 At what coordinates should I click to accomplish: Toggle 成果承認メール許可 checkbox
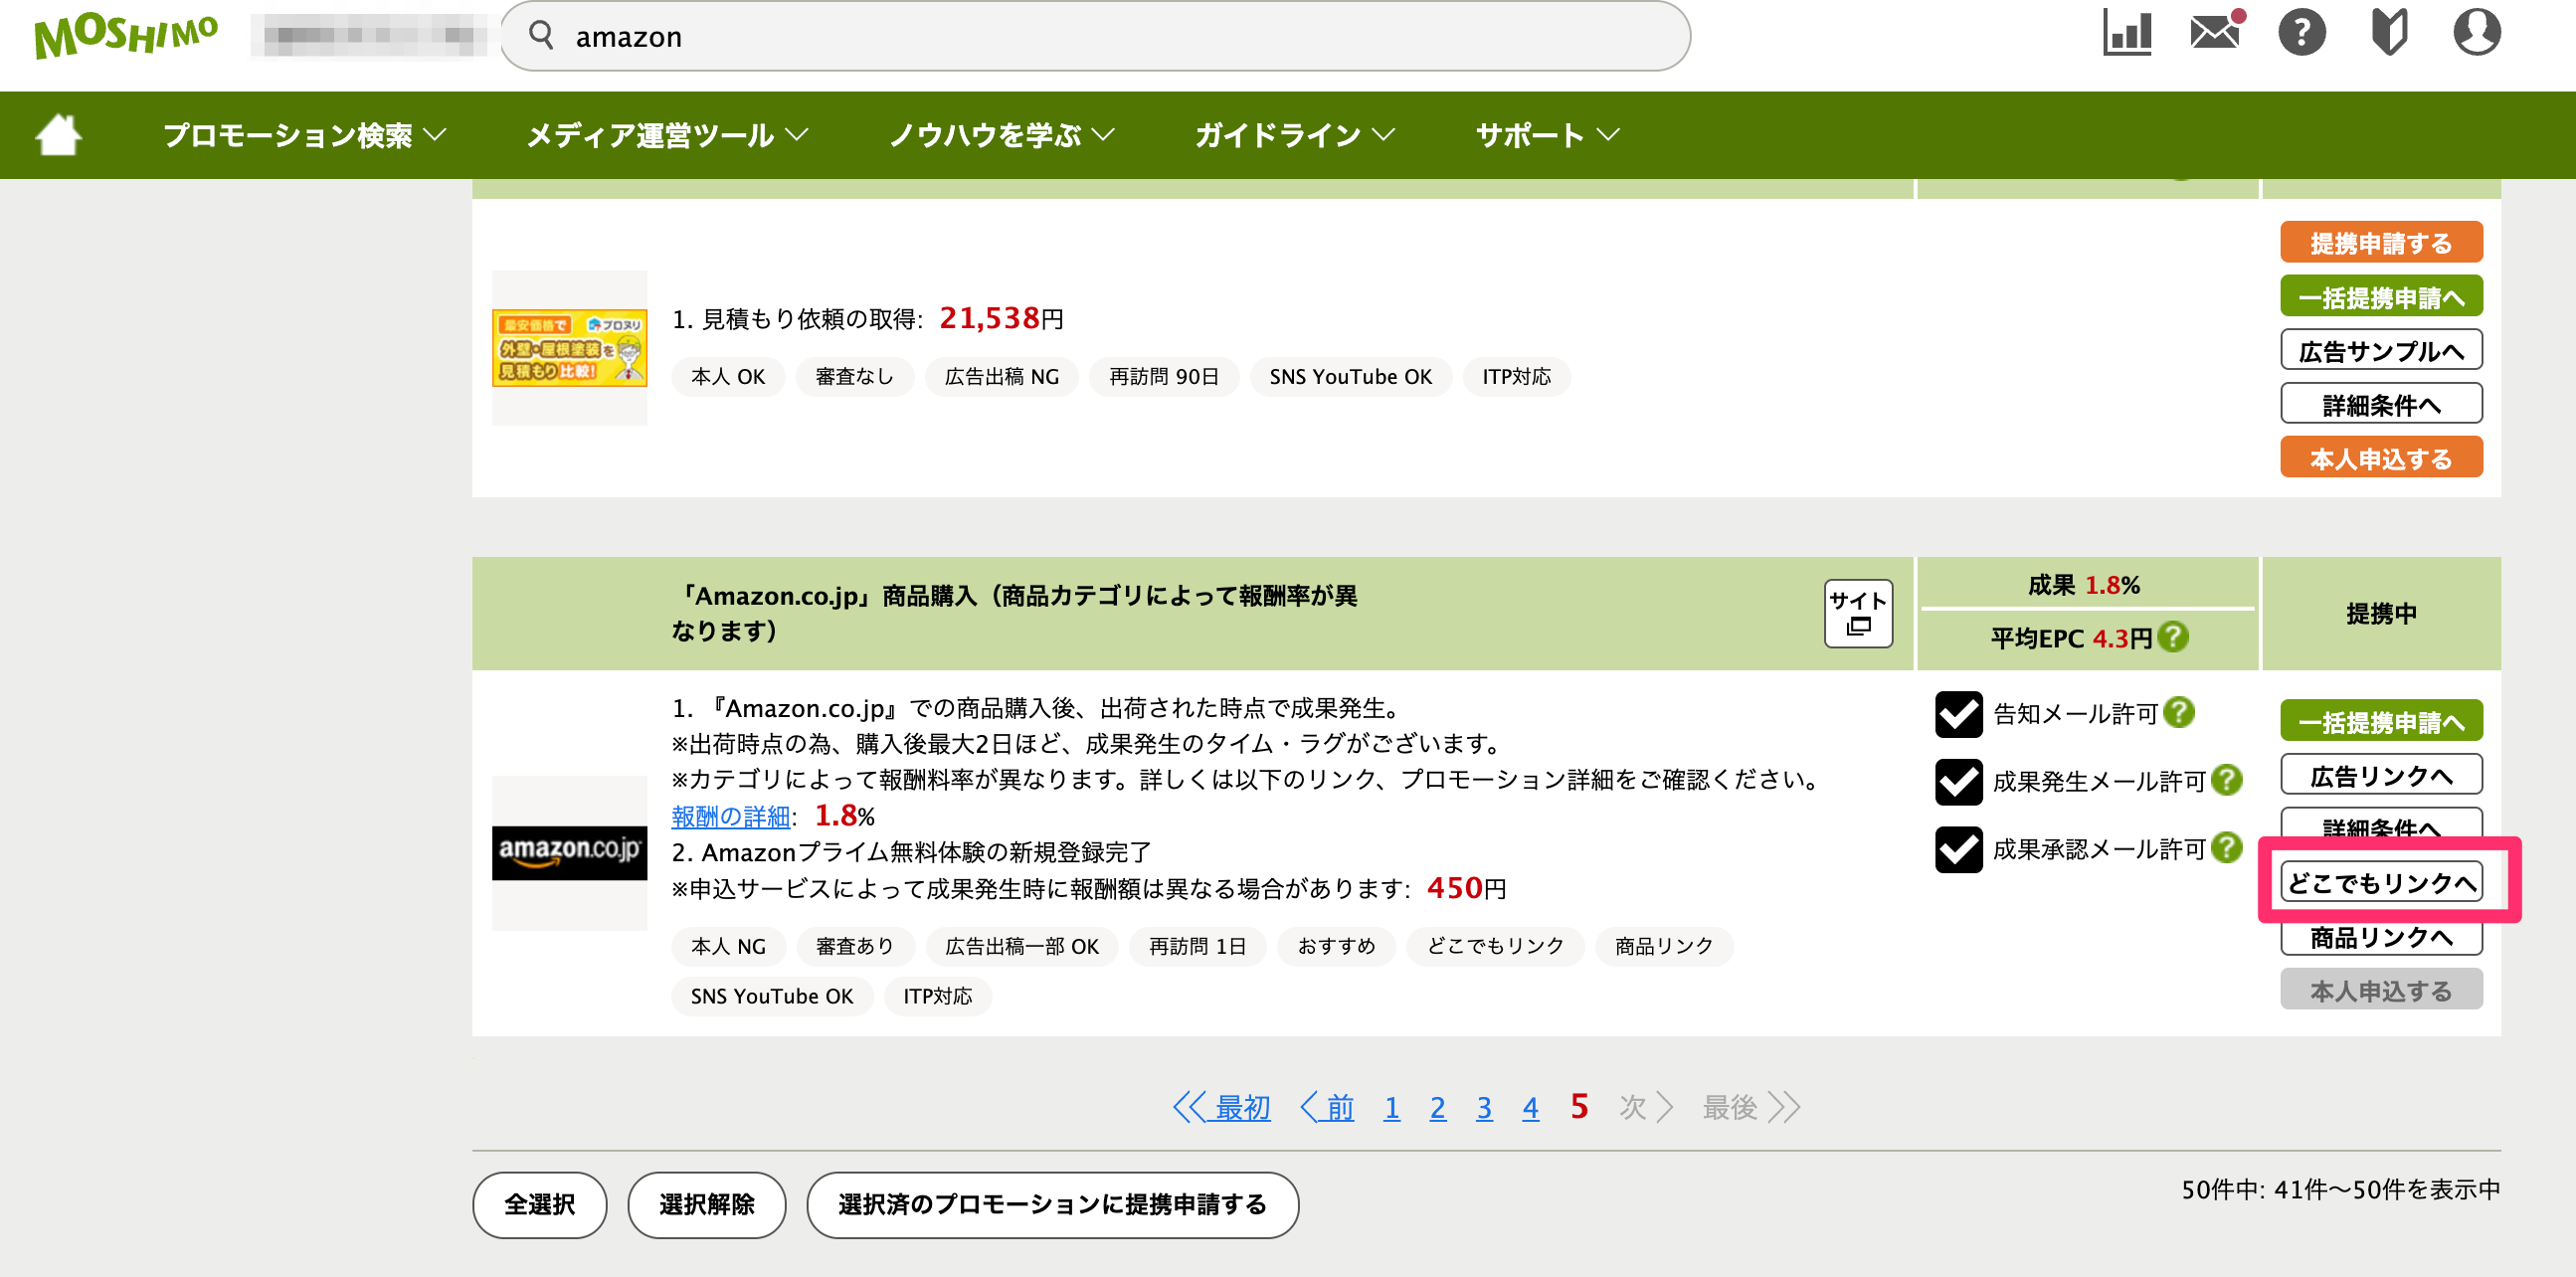pyautogui.click(x=1958, y=850)
